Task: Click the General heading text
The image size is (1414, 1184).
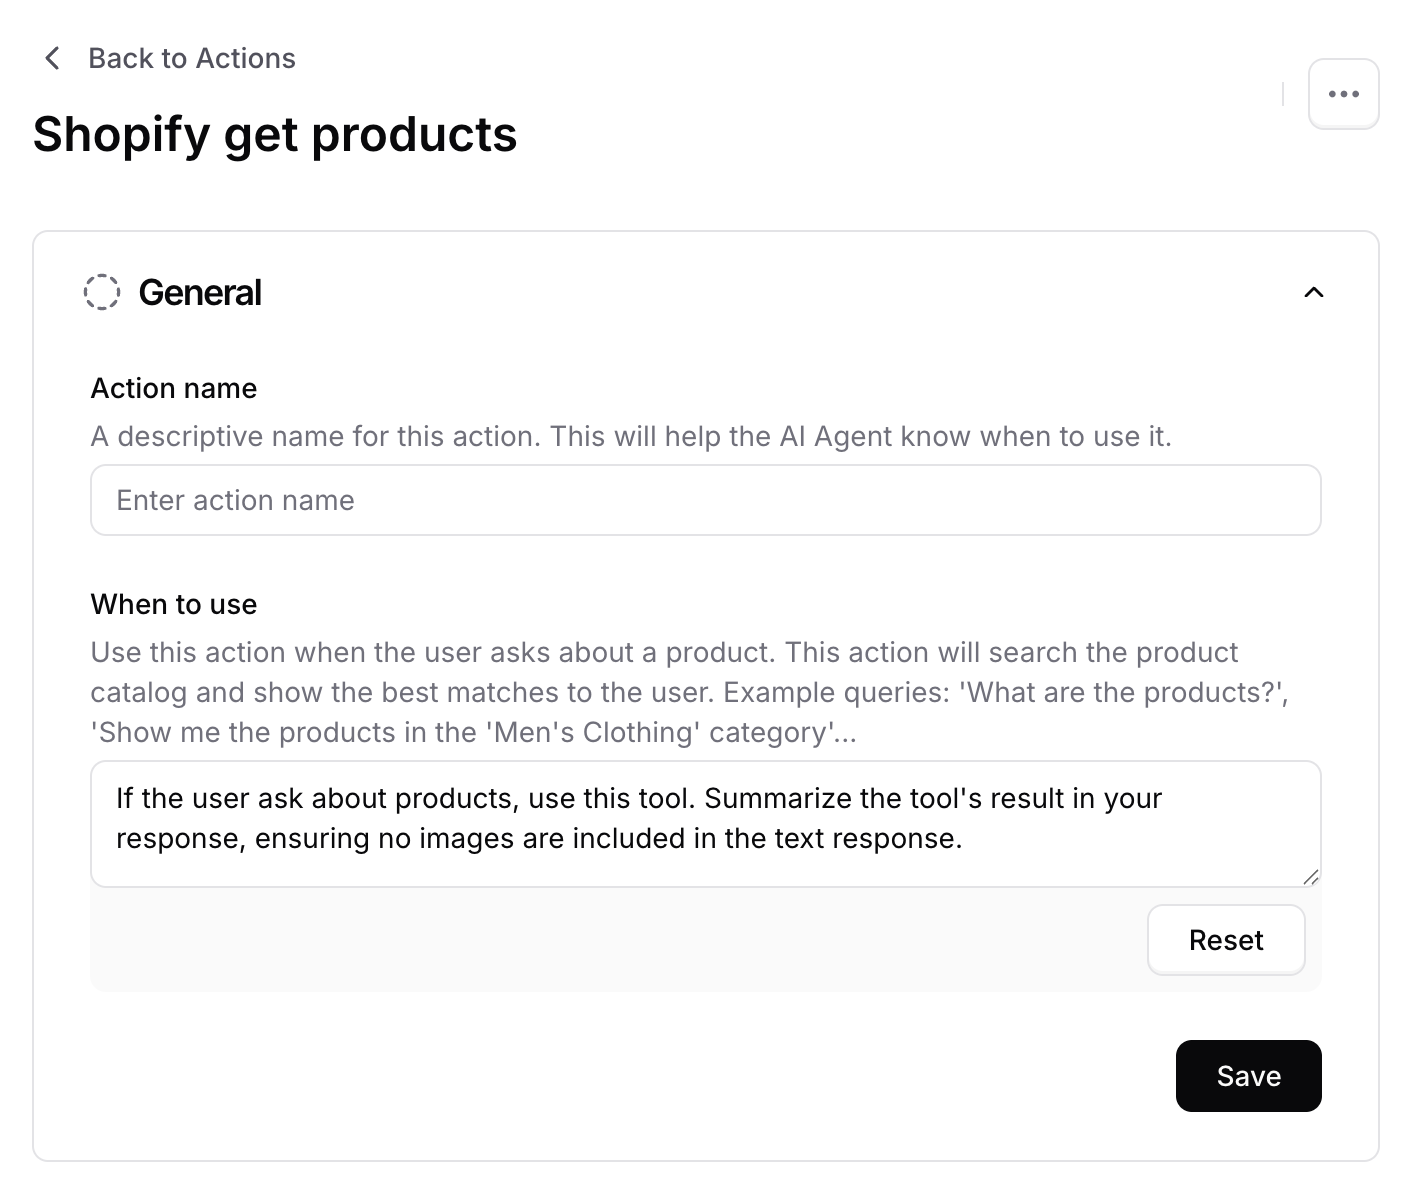Action: tap(199, 293)
